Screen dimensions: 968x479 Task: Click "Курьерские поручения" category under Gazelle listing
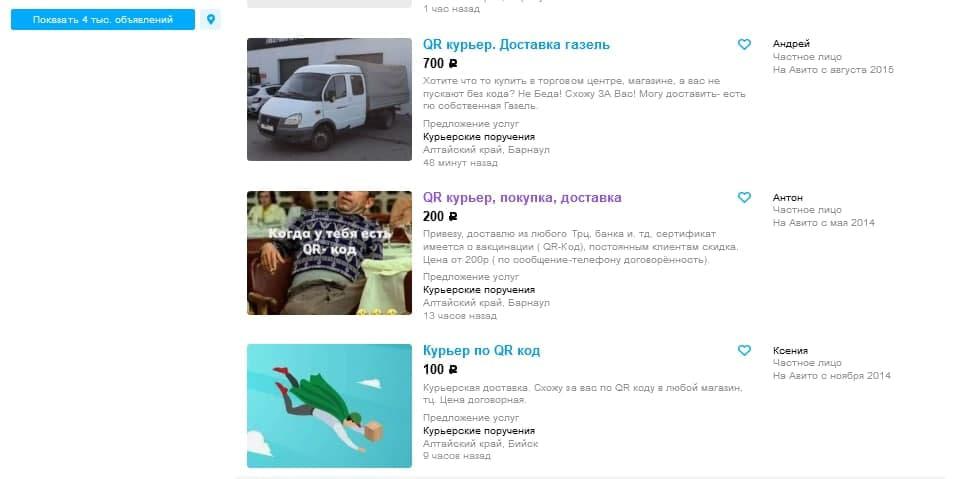479,137
